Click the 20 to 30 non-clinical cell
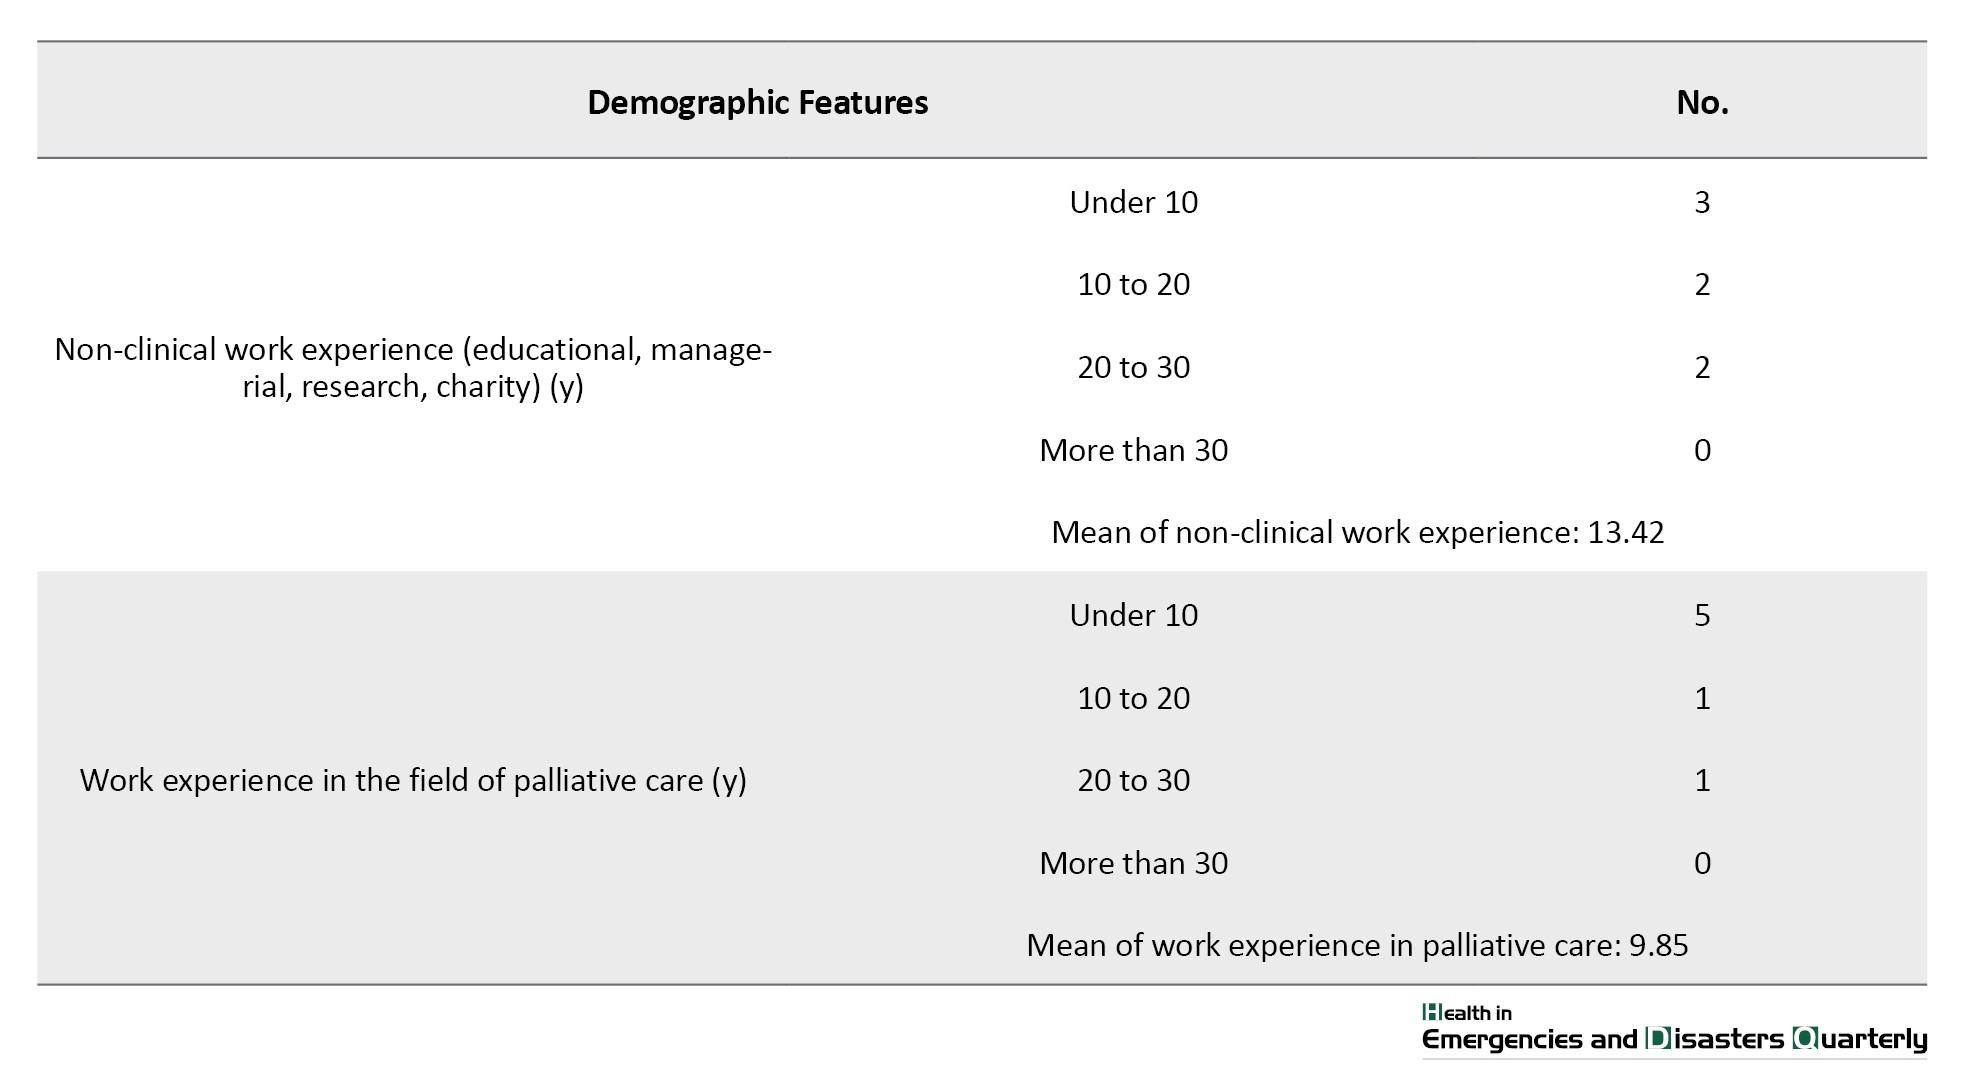 pos(1133,367)
